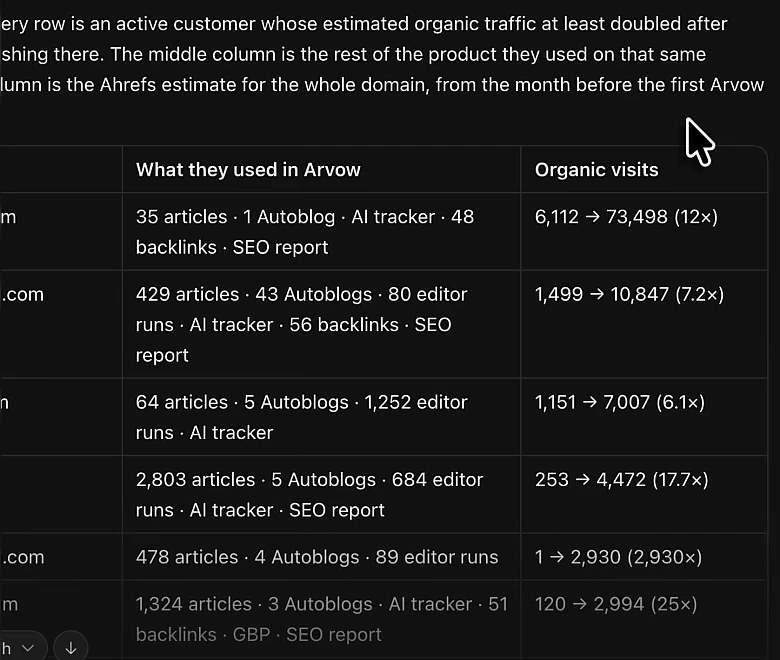Screen dimensions: 780x660
Task: Click the value '1 → 2,930 (2,930×)'
Action: pyautogui.click(x=618, y=557)
